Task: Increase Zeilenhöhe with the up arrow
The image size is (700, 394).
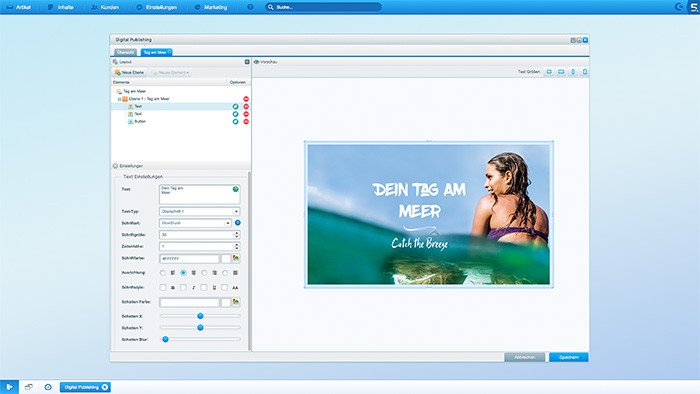Action: click(x=237, y=244)
